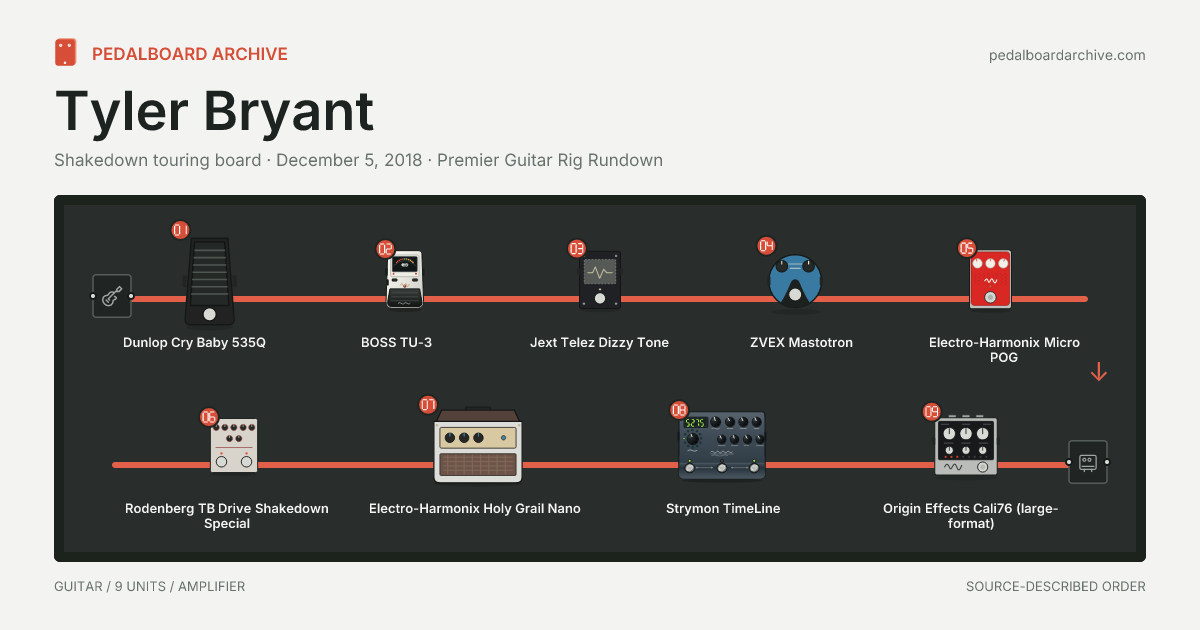Click the BOSS TU-3 label

coord(397,342)
